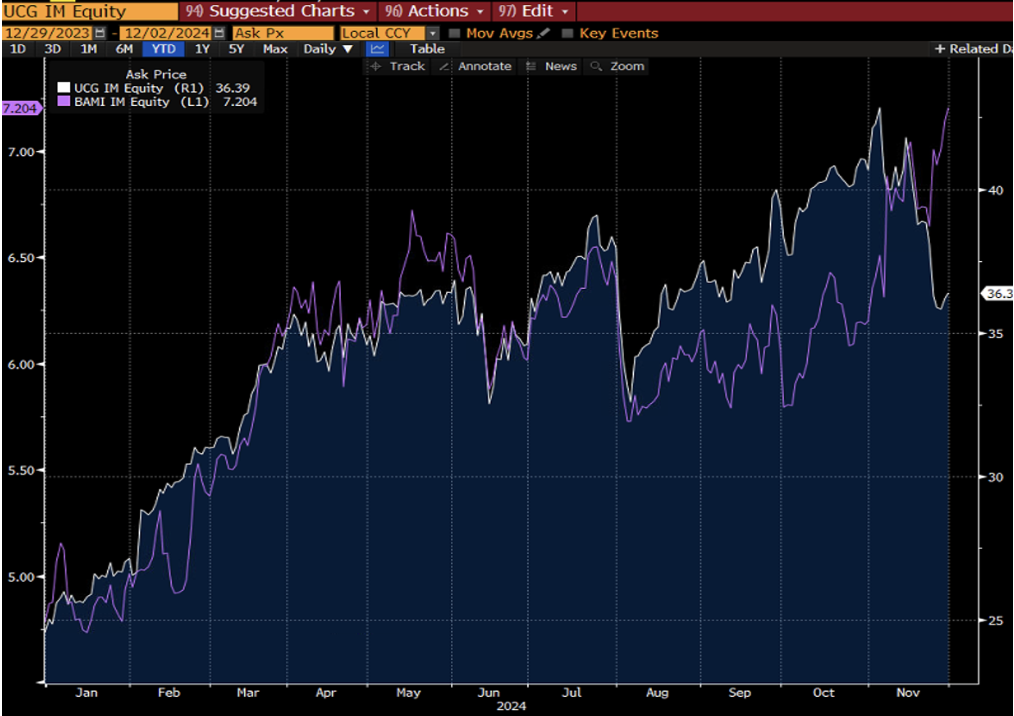Image resolution: width=1014 pixels, height=716 pixels.
Task: Click the Nov month label on axis
Action: tap(908, 693)
